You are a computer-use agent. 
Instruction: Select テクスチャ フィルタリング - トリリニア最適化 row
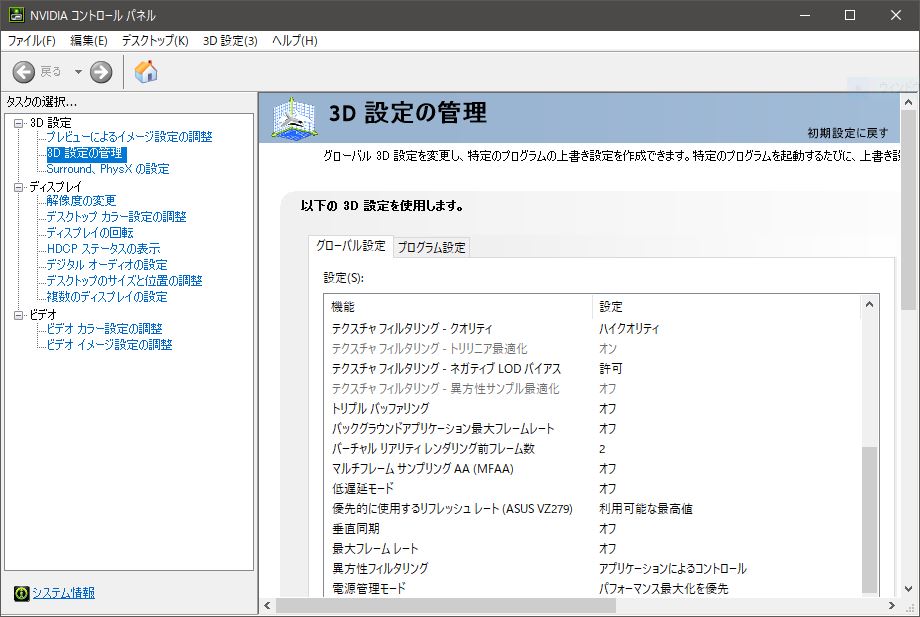591,348
